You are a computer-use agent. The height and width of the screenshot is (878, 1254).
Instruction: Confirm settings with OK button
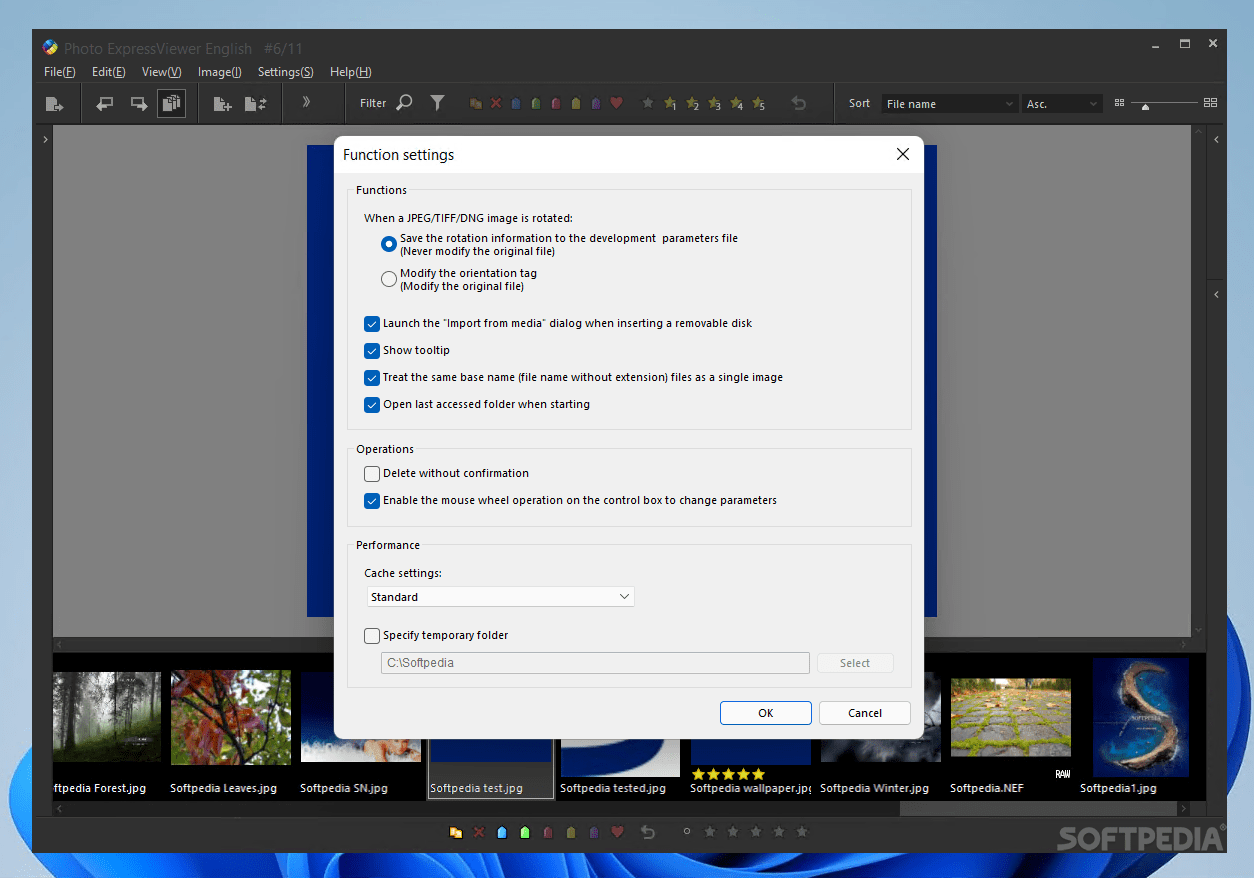pos(766,713)
